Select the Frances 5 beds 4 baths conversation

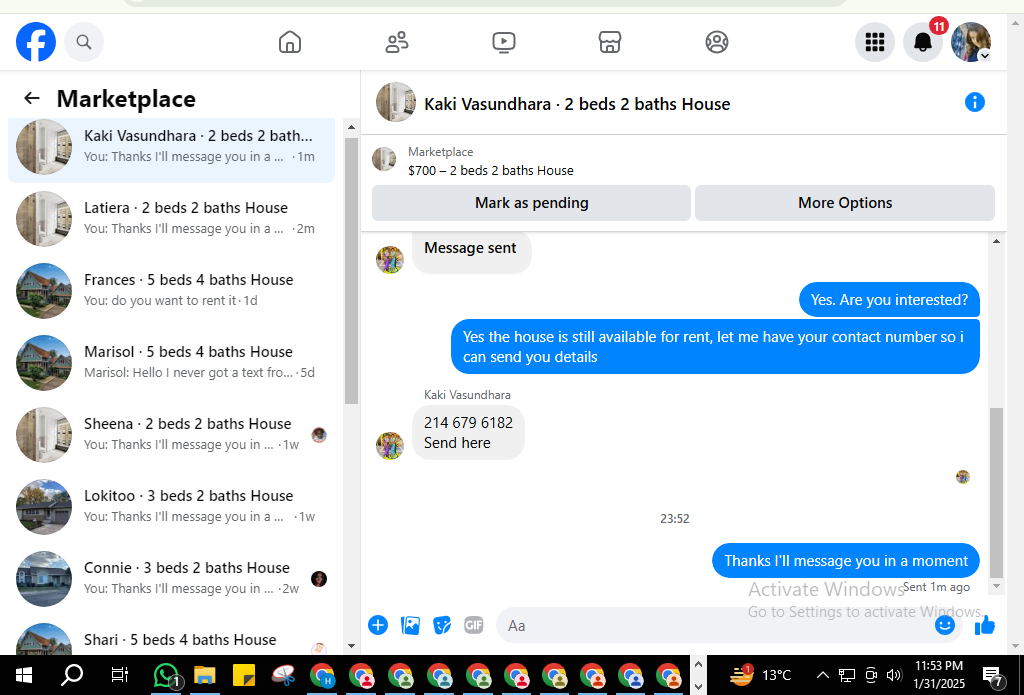point(171,290)
